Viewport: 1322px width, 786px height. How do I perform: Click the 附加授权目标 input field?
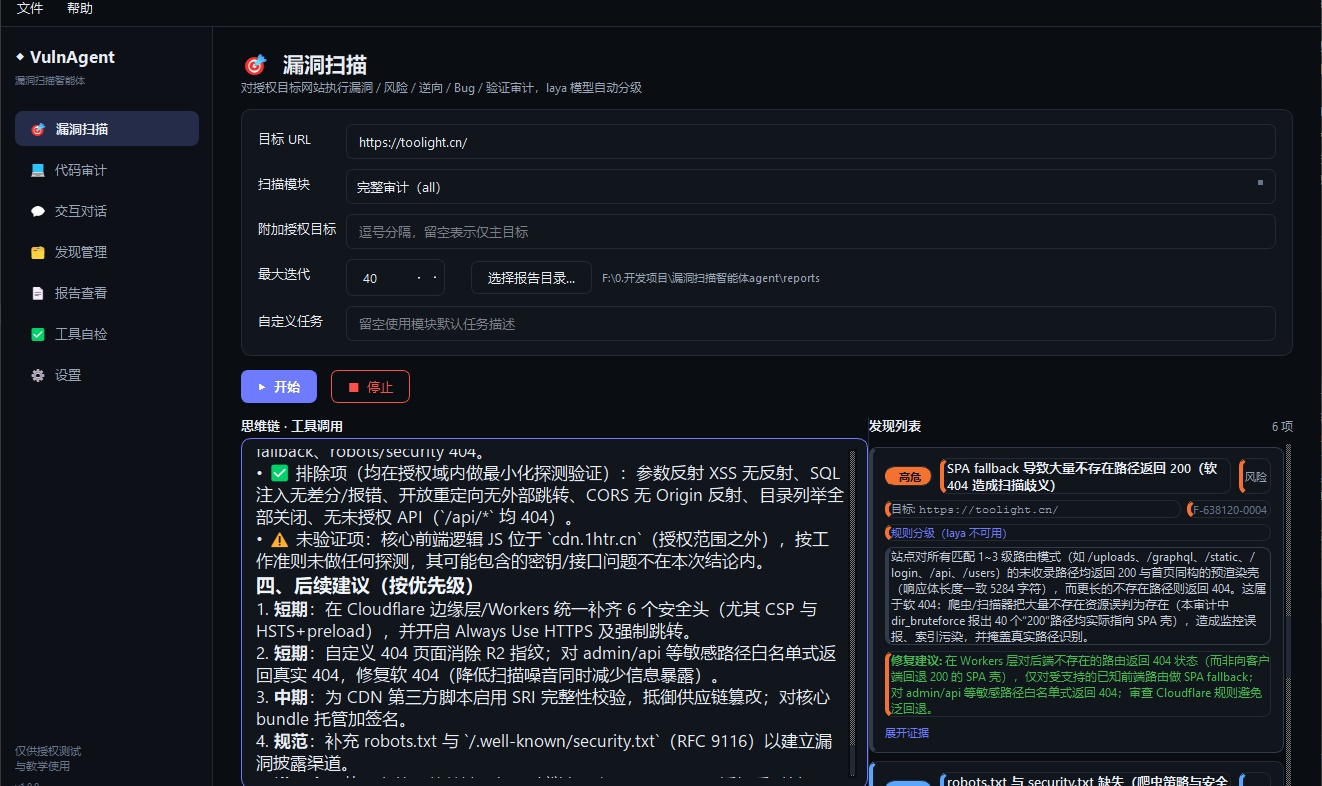pyautogui.click(x=810, y=231)
